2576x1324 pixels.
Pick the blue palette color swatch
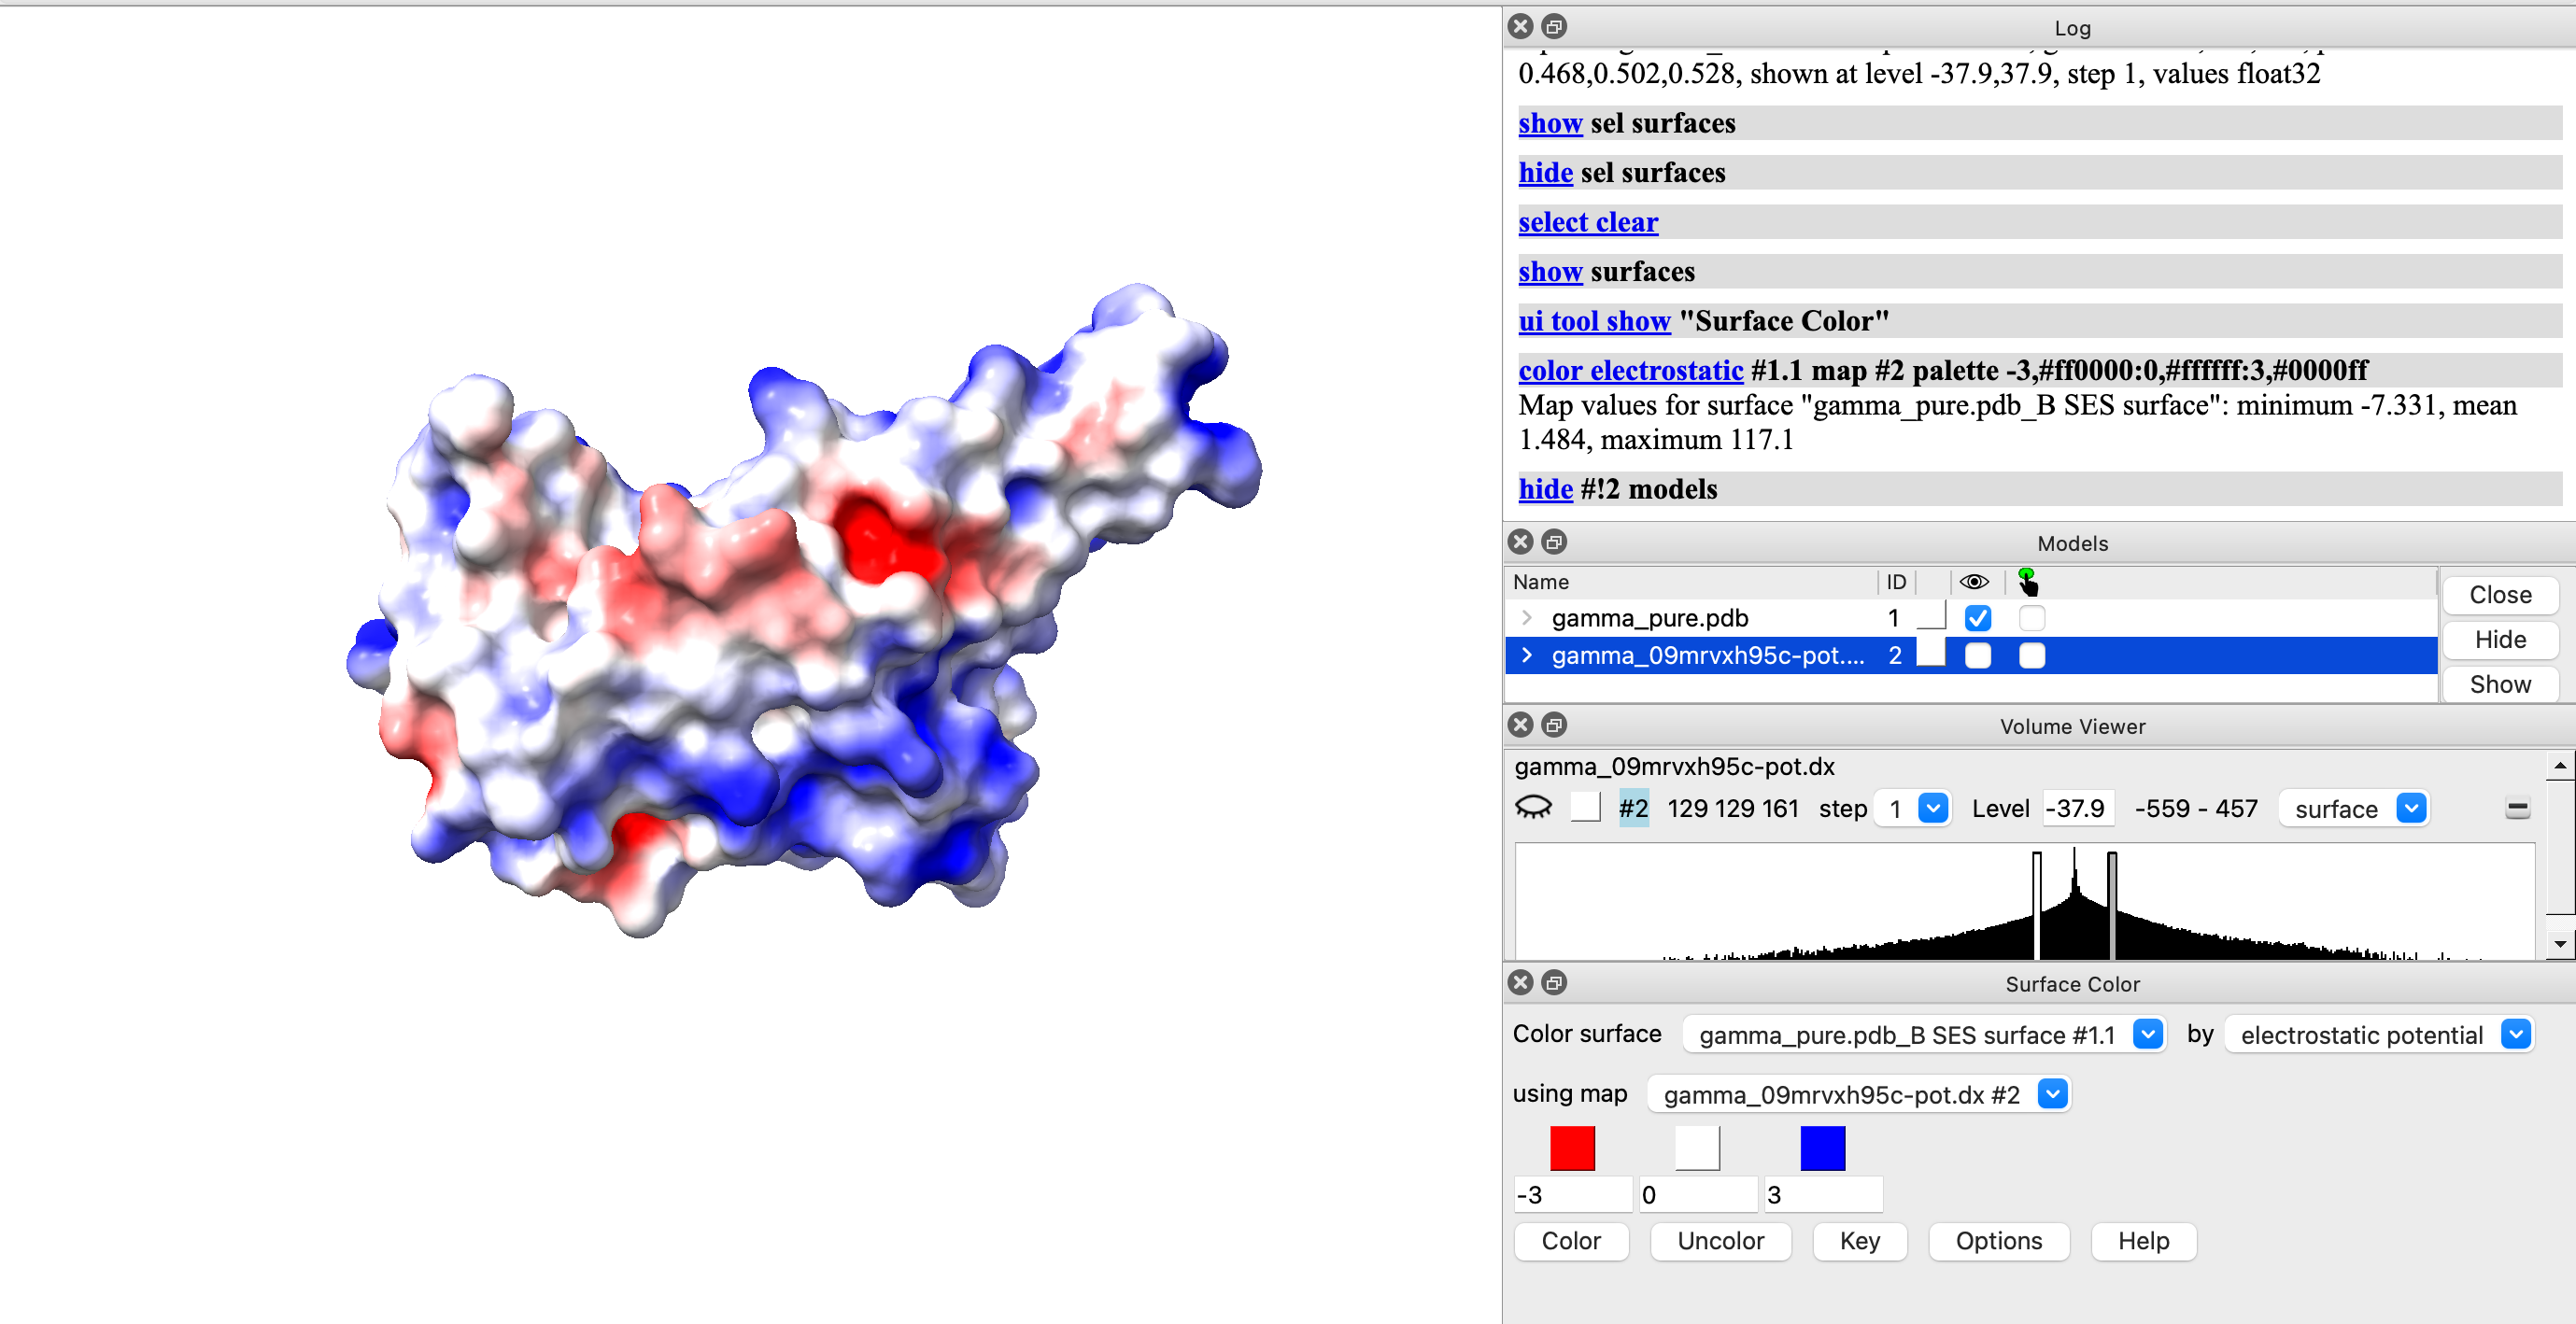(1822, 1148)
